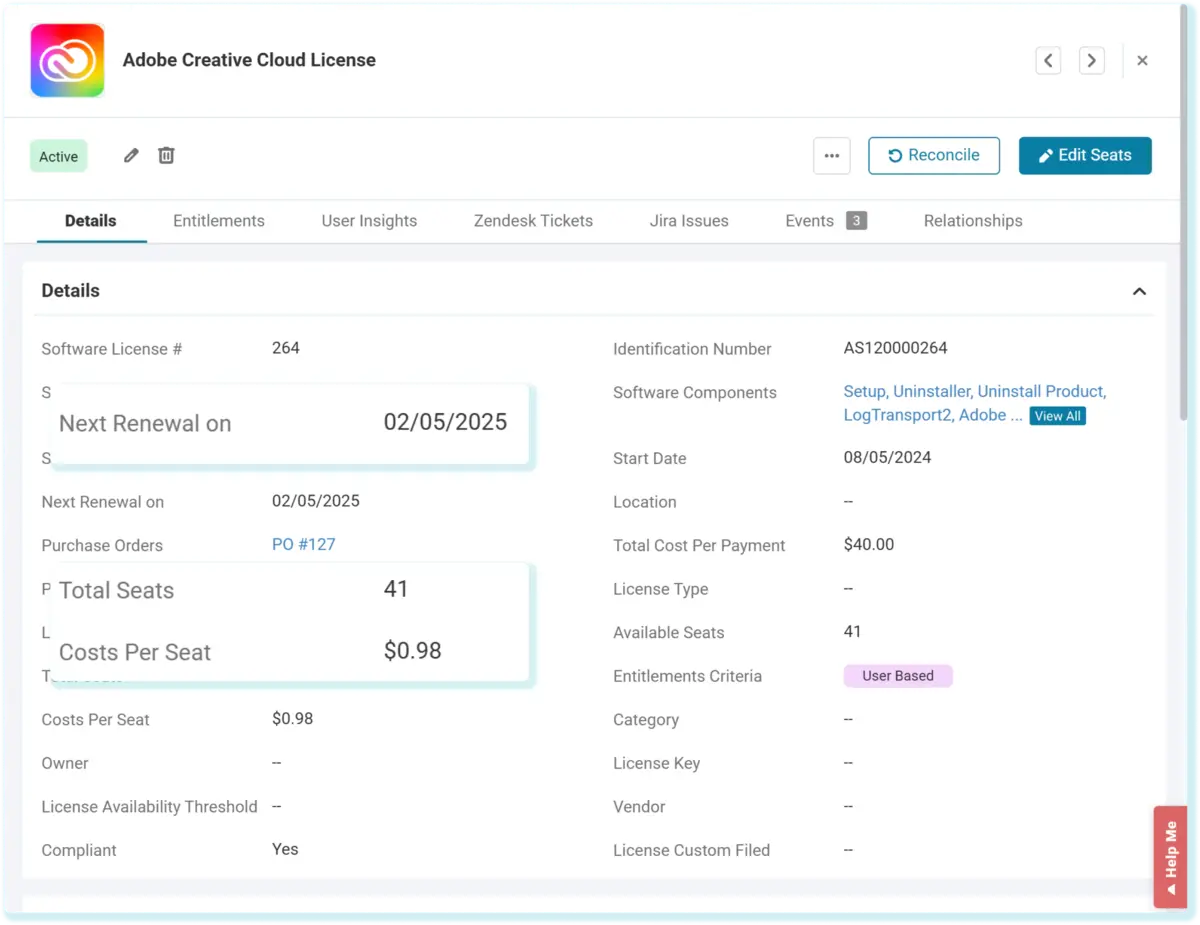The width and height of the screenshot is (1200, 925).
Task: Go to next record arrow
Action: click(x=1091, y=61)
